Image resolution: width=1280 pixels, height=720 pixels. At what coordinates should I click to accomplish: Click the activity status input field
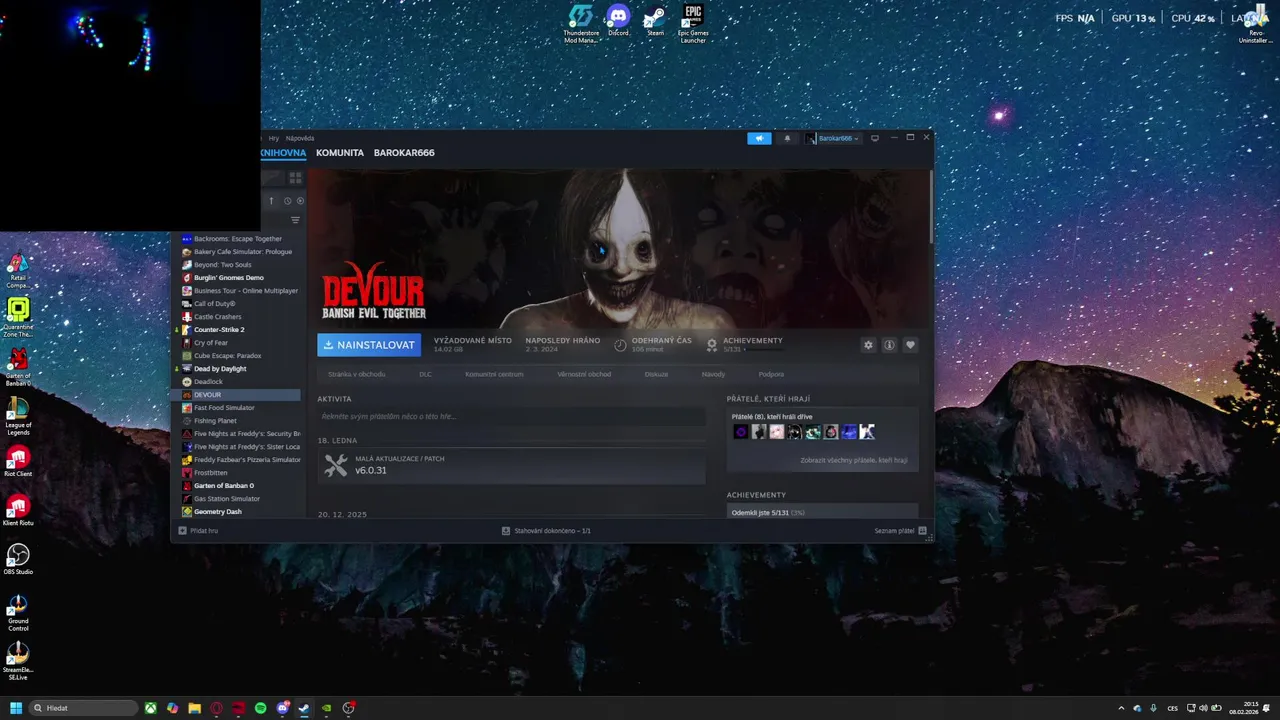click(x=511, y=416)
